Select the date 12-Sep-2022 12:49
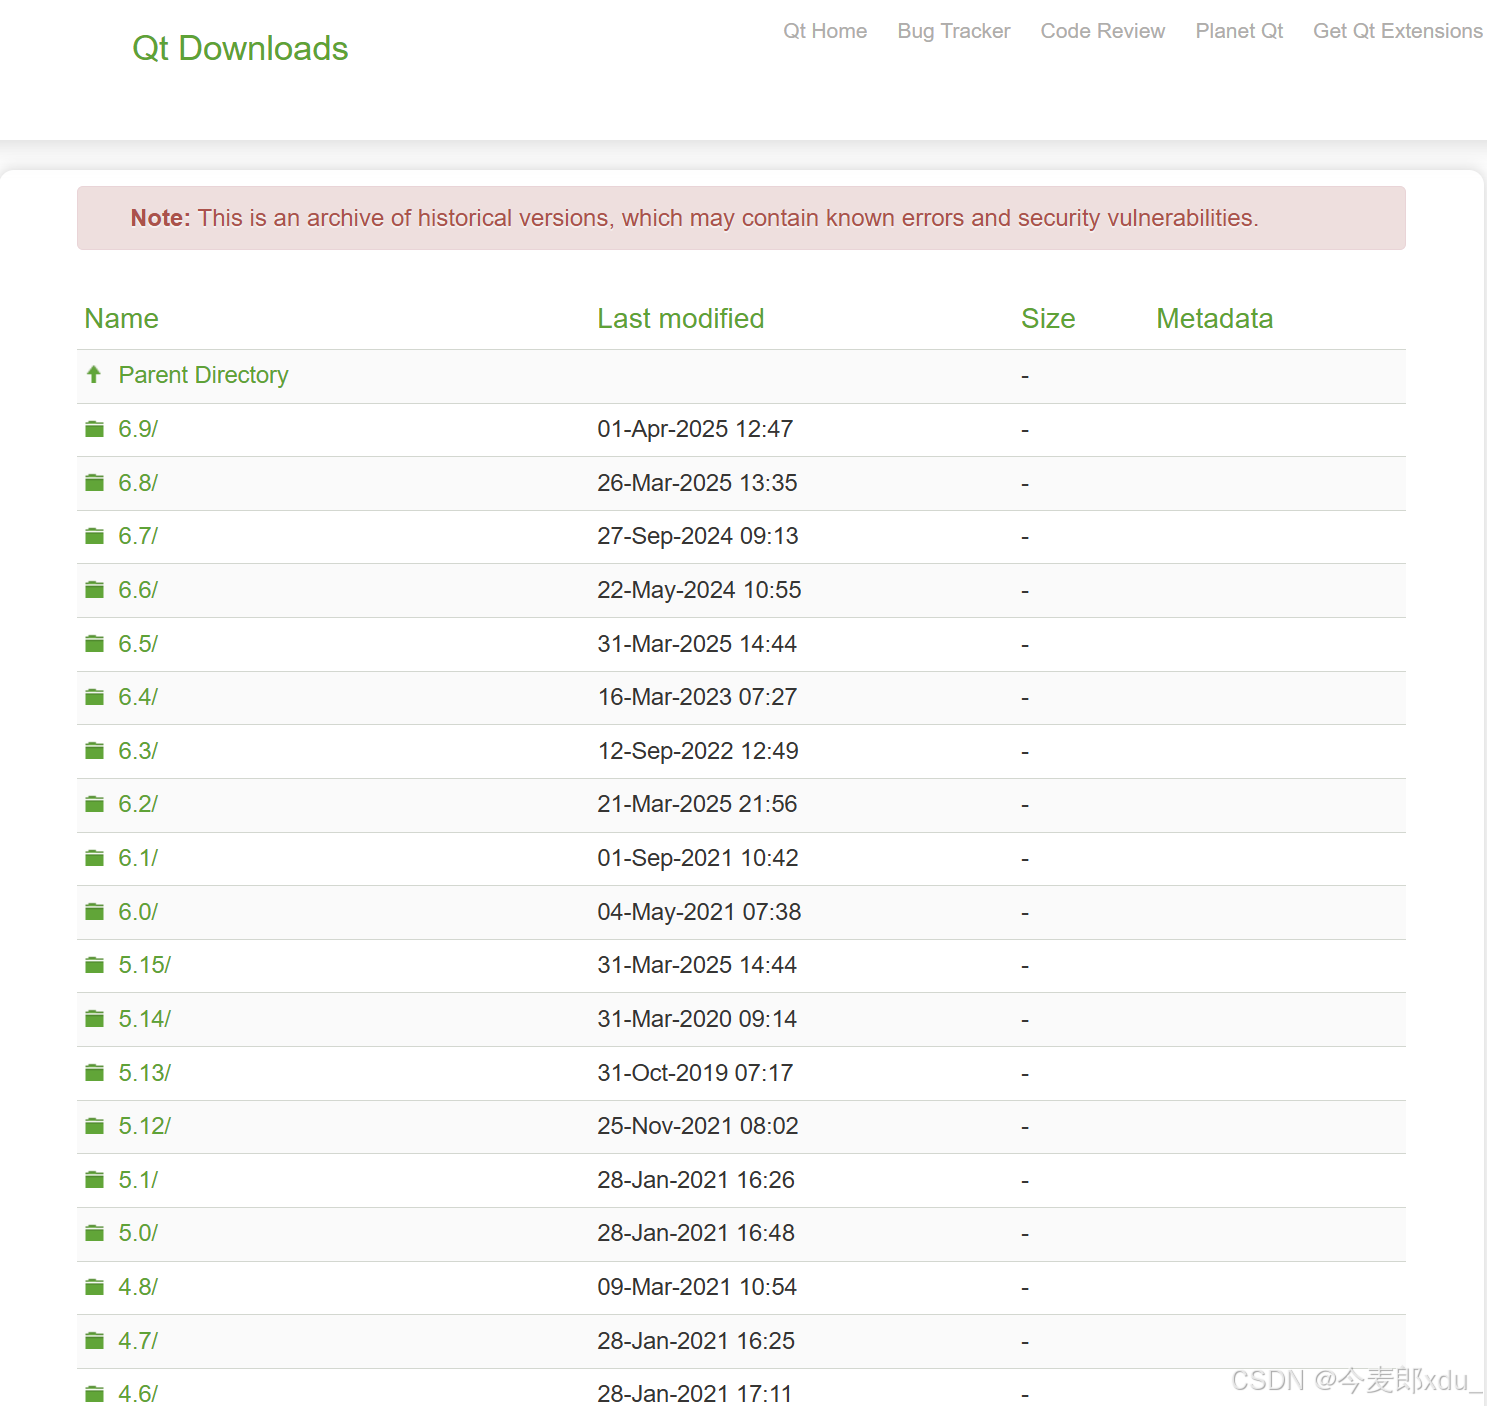 pos(698,751)
